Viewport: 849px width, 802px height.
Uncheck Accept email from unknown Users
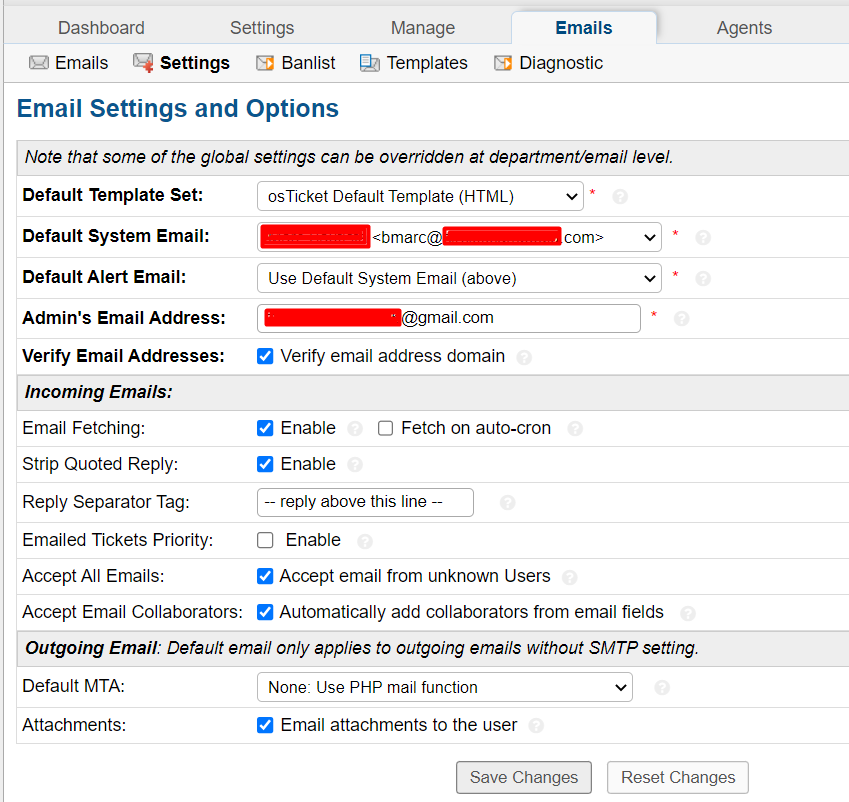point(265,576)
